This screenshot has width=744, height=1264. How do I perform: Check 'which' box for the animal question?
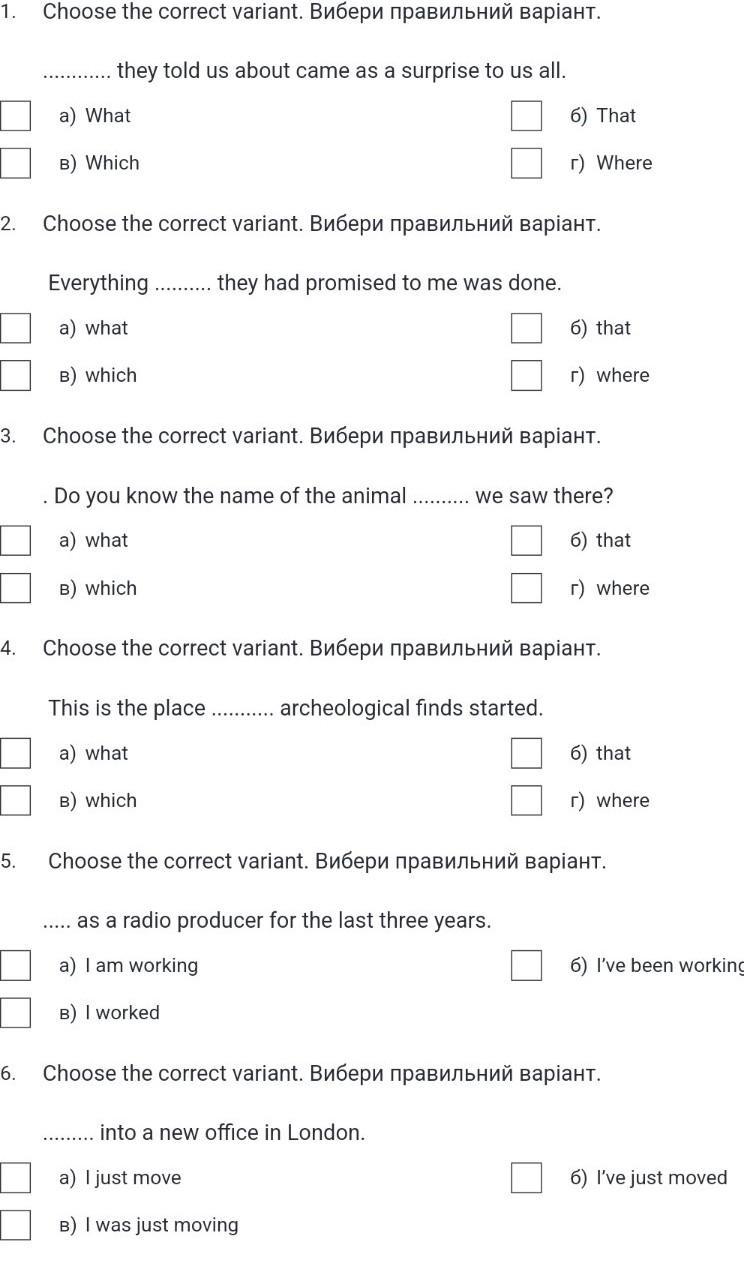click(x=15, y=588)
